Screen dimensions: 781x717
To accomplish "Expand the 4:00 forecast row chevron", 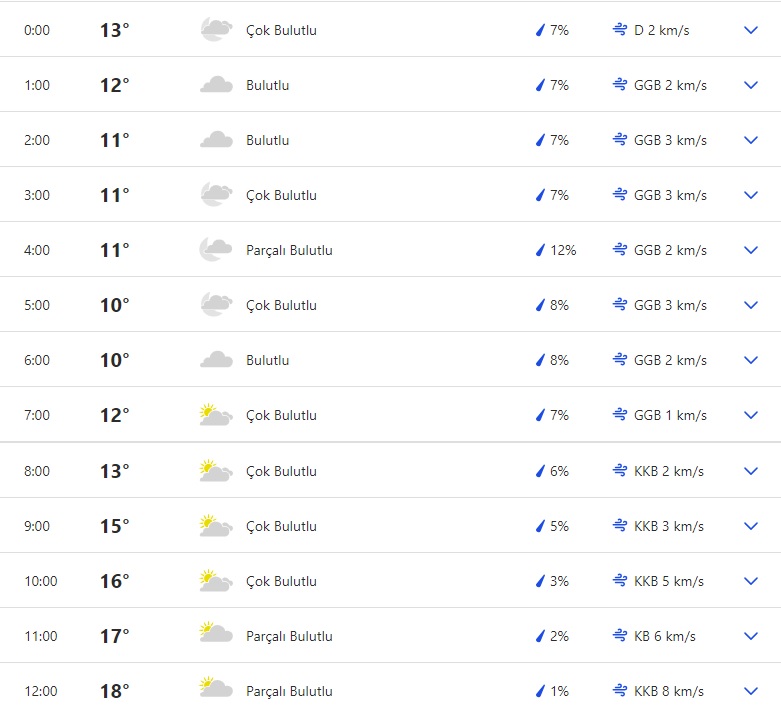I will coord(751,250).
